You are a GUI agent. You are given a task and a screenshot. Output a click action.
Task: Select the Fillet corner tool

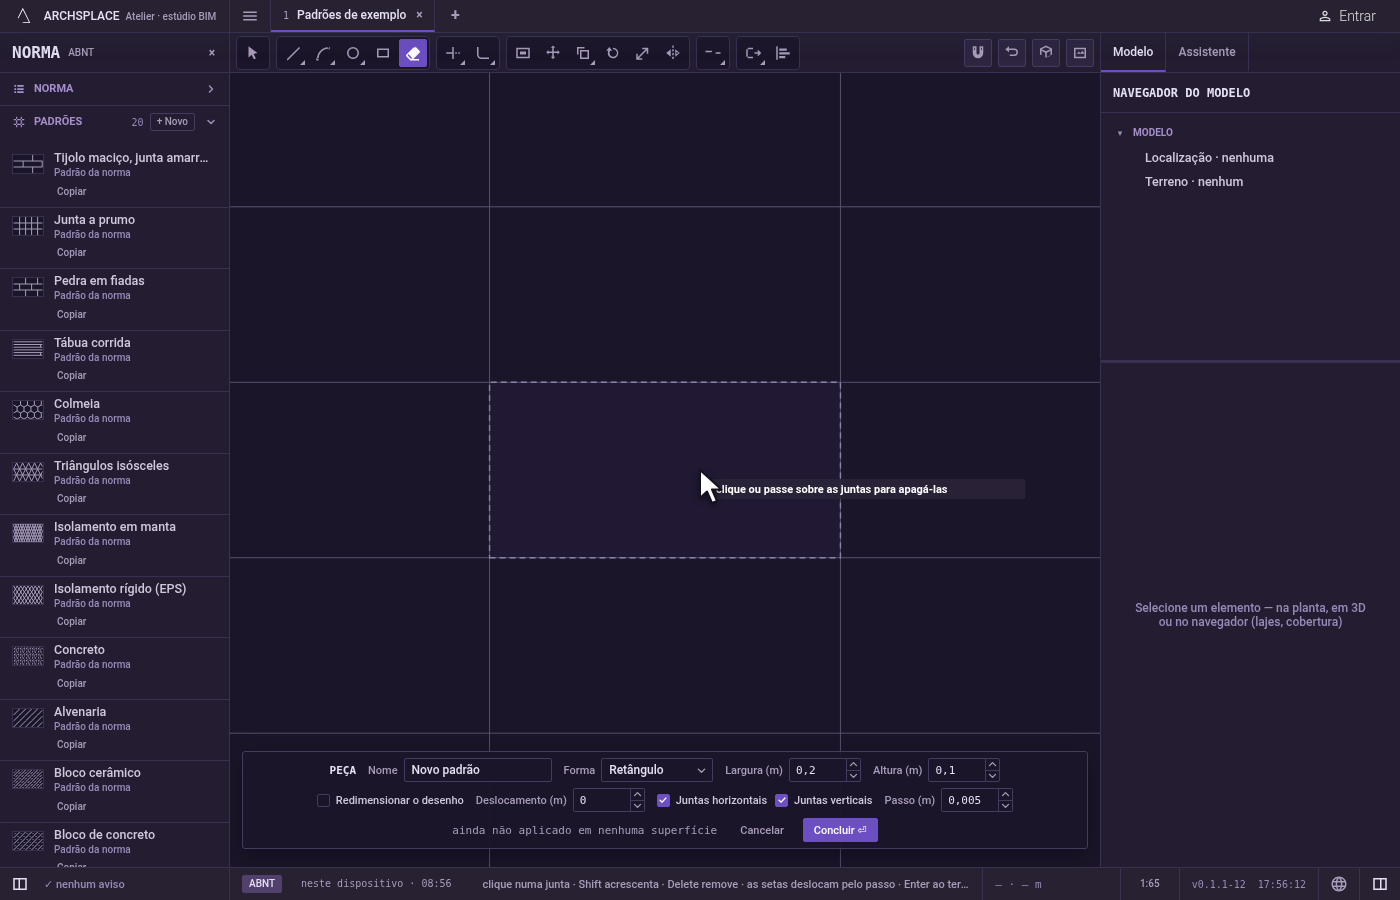[483, 53]
